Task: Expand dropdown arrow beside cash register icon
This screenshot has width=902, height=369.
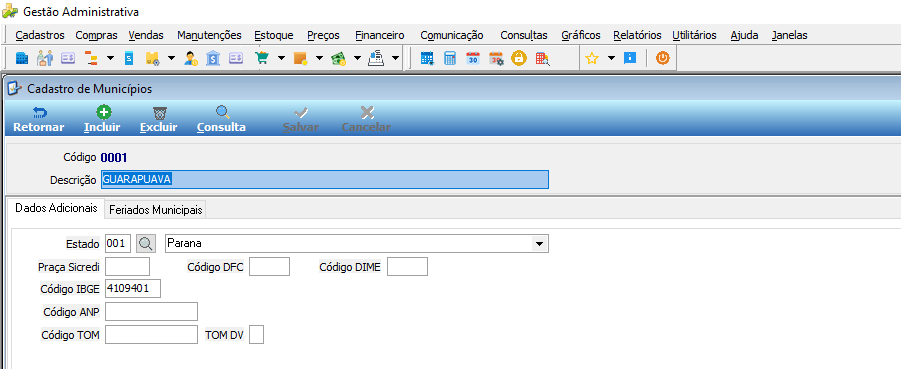Action: [395, 58]
